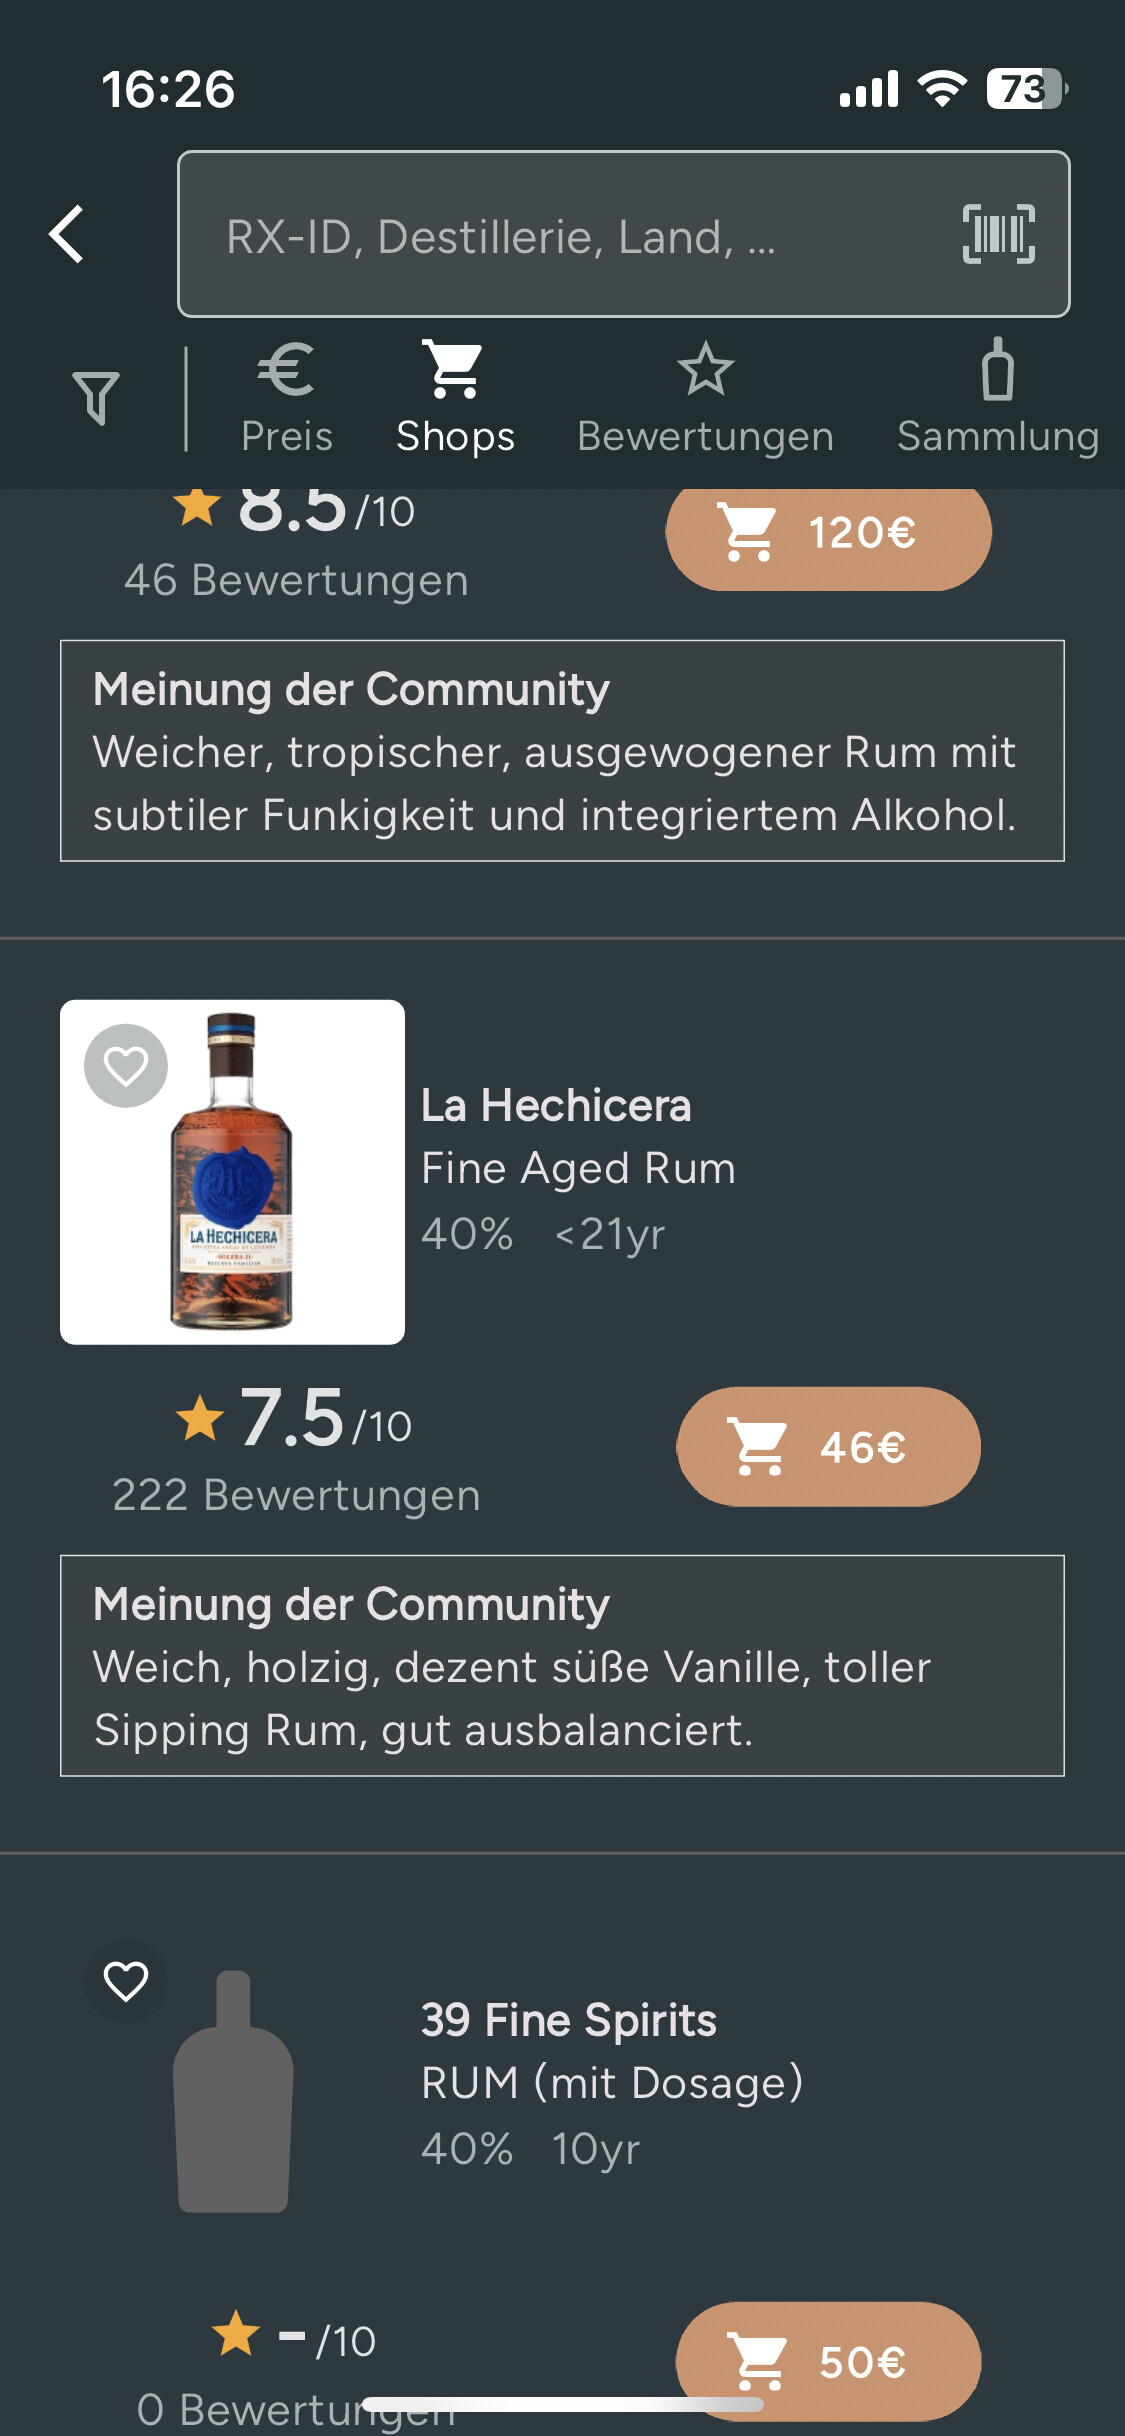Open the barcode scanner
The image size is (1125, 2436).
click(x=998, y=234)
